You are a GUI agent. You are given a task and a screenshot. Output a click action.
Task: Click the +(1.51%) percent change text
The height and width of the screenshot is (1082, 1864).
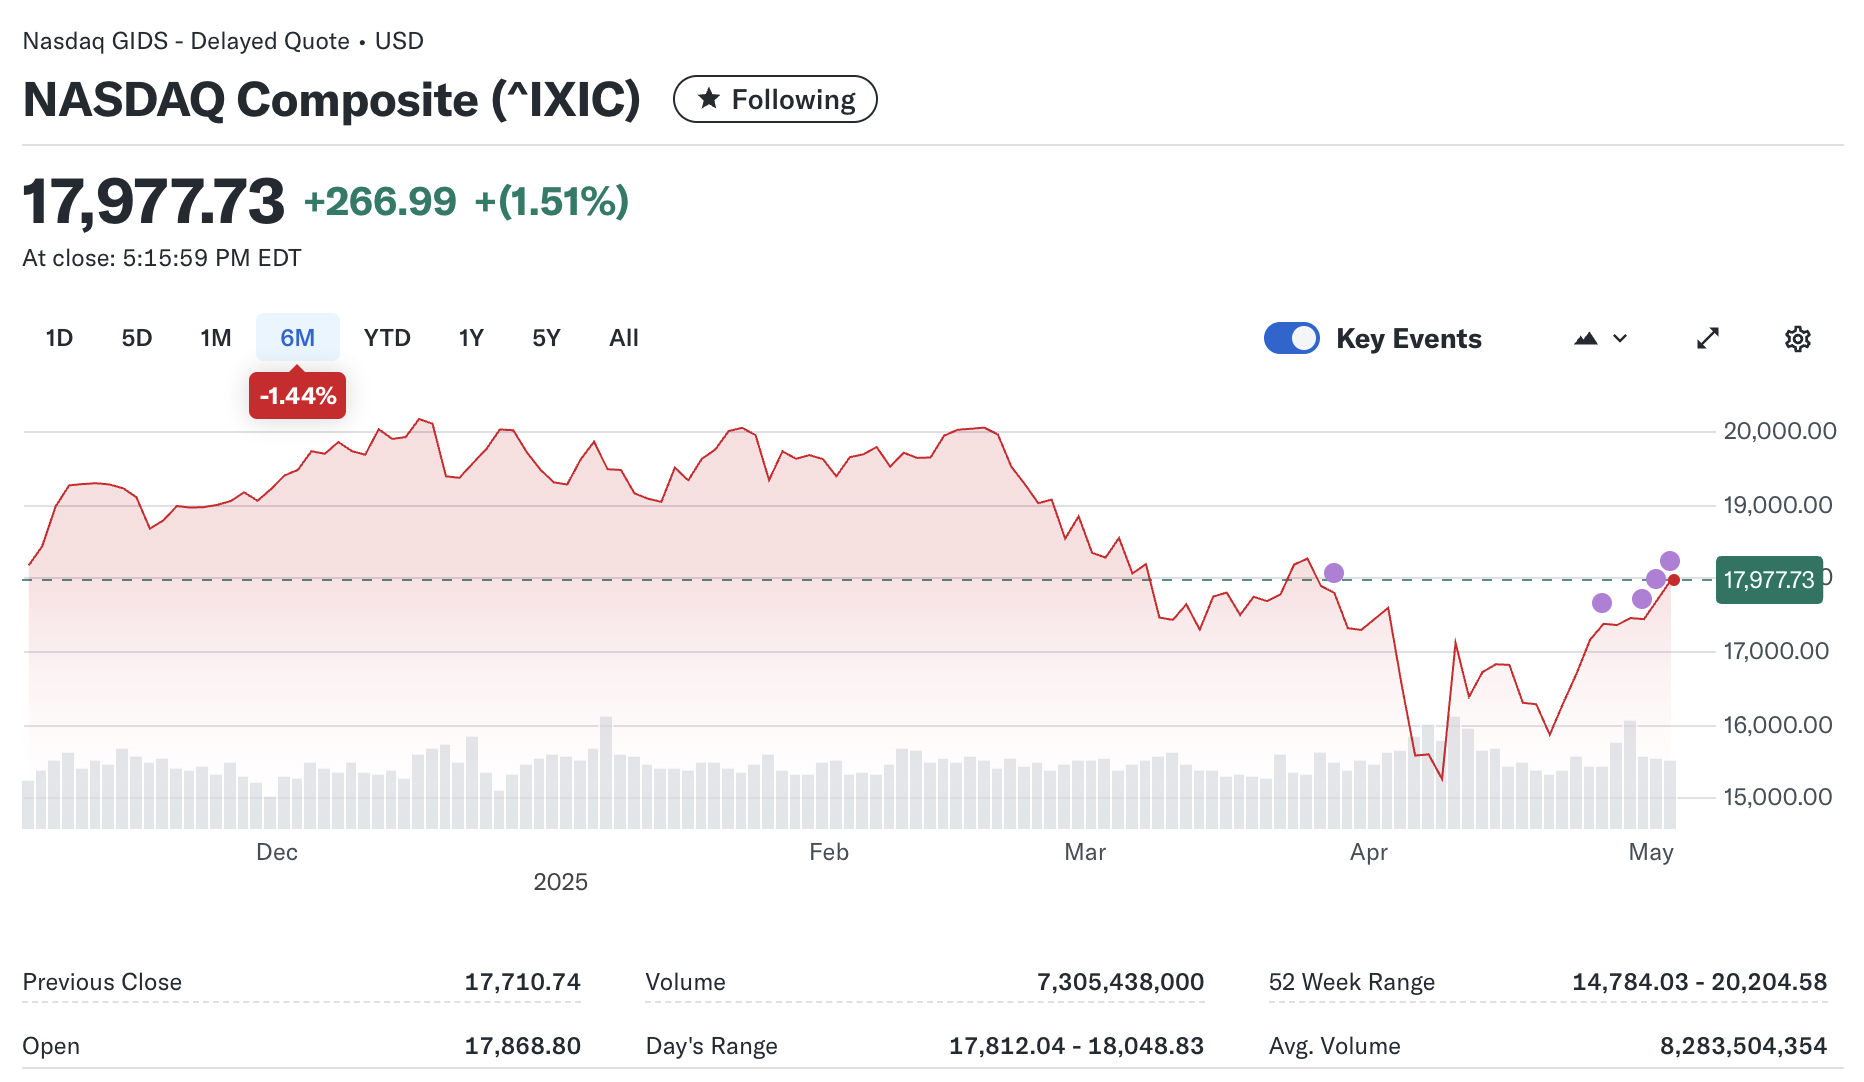[551, 202]
